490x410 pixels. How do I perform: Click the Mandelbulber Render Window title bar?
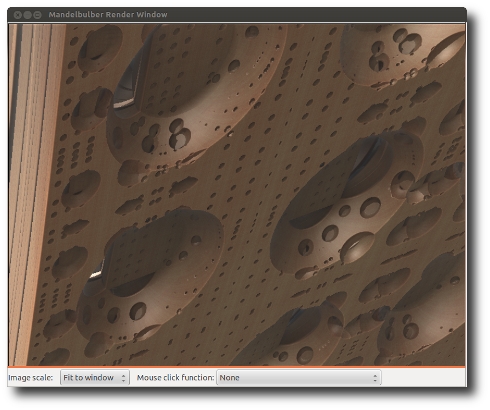pyautogui.click(x=108, y=15)
